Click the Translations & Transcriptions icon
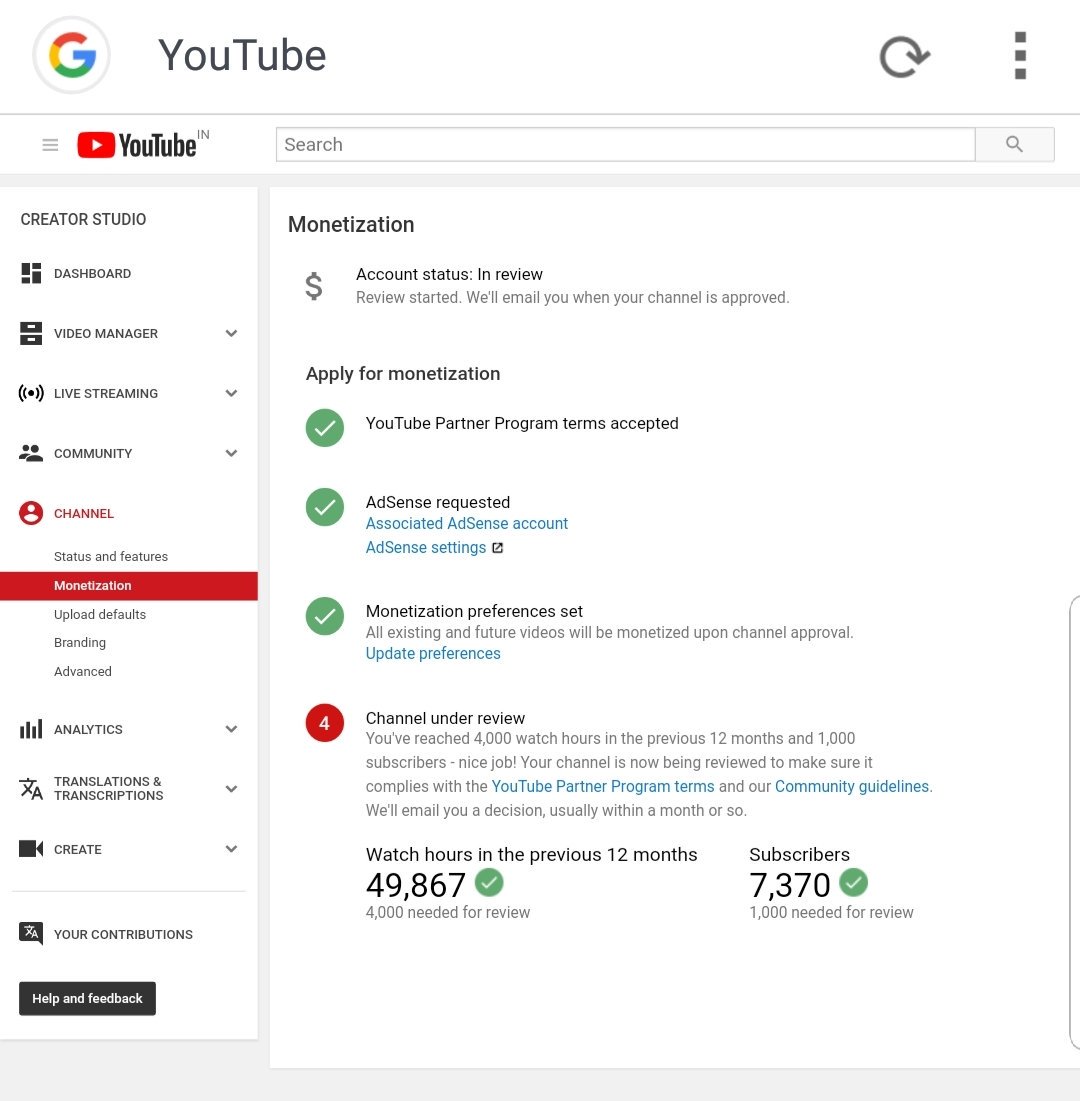The width and height of the screenshot is (1080, 1101). (x=31, y=789)
